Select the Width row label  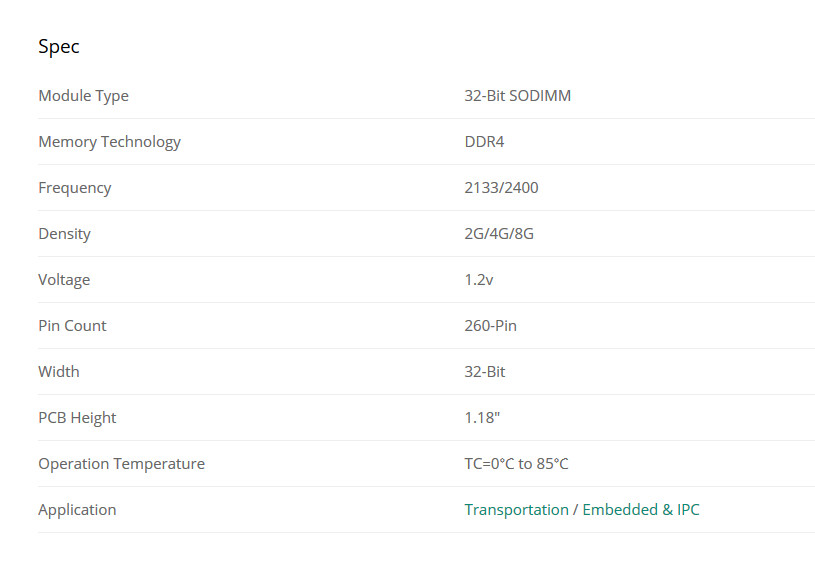pos(59,372)
